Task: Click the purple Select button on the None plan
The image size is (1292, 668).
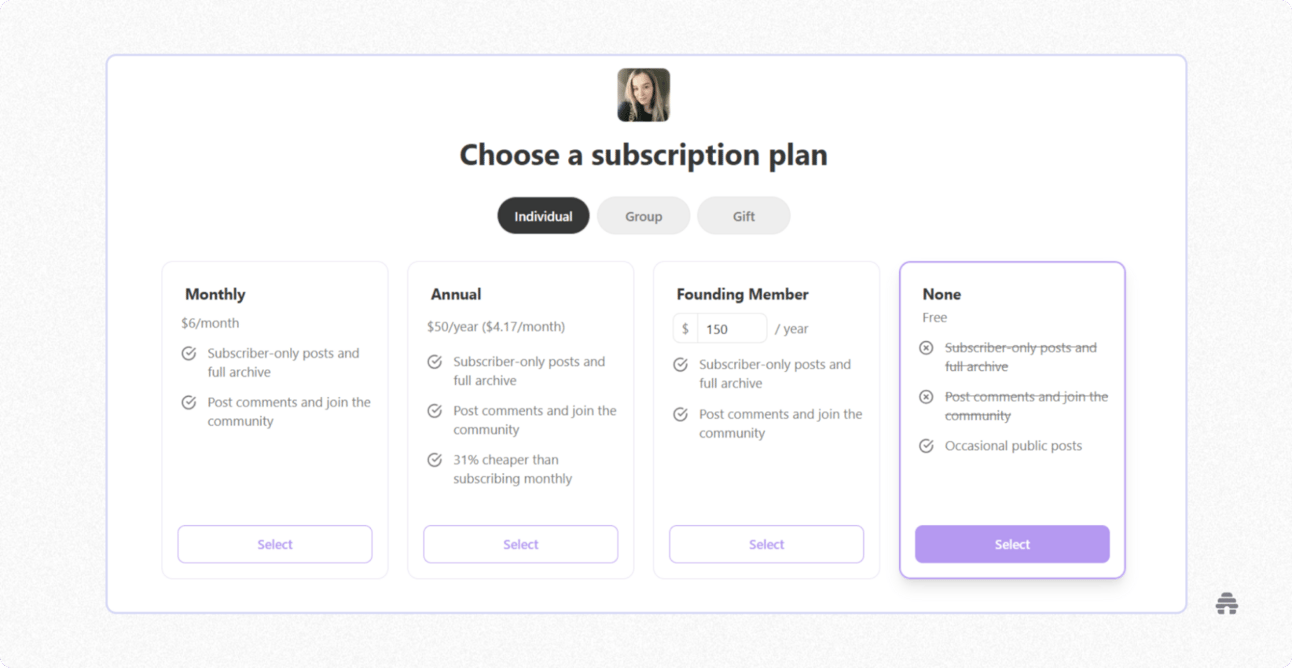Action: [x=1012, y=544]
